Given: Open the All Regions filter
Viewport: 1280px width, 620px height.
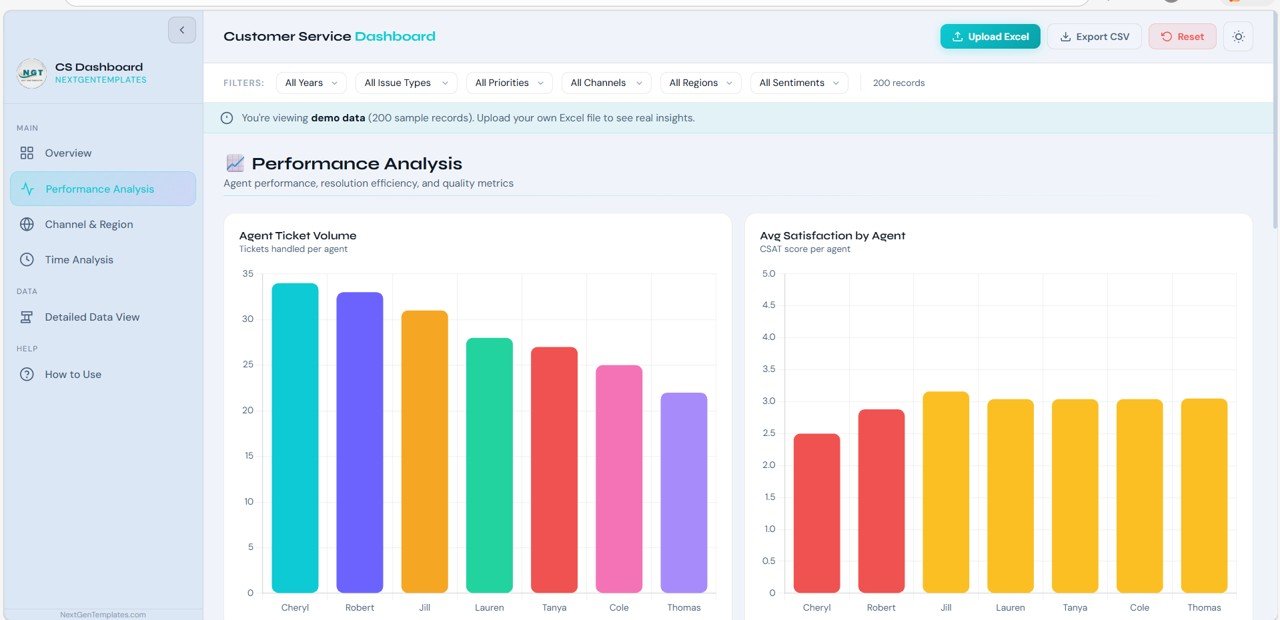Looking at the screenshot, I should pos(700,83).
